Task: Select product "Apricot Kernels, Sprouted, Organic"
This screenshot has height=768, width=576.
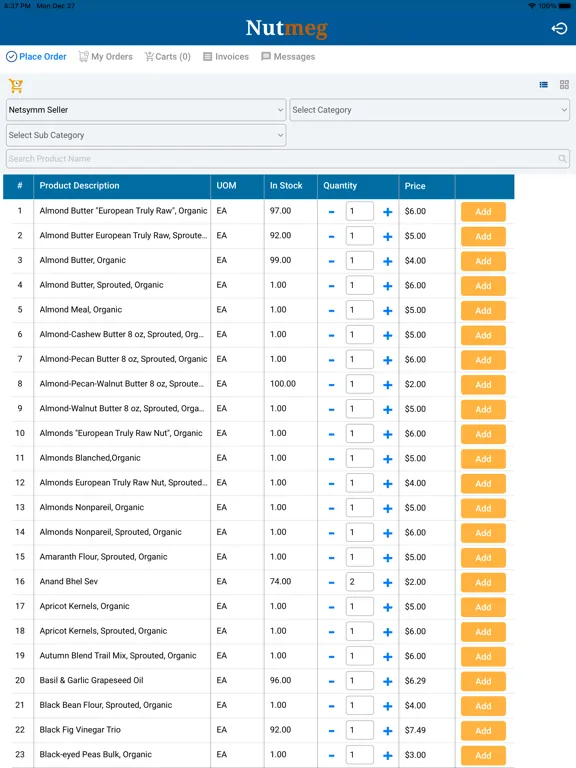Action: pos(103,631)
